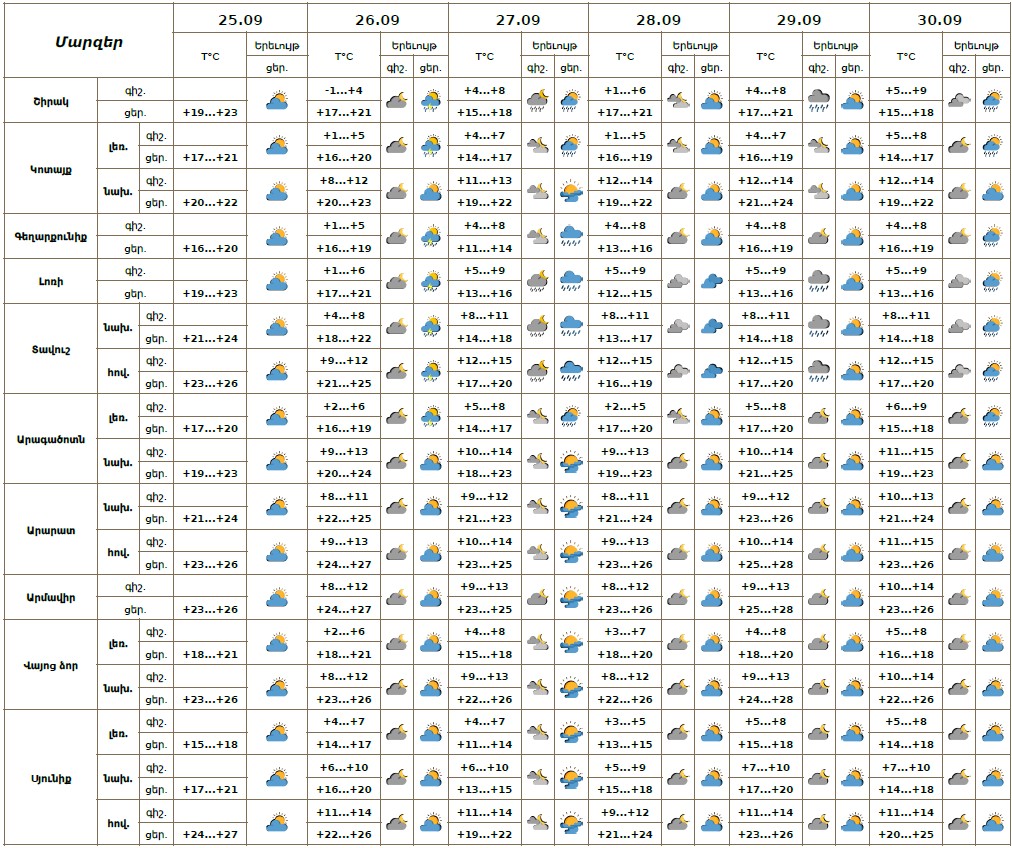The image size is (1012, 848).
Task: Click Shirak's night rain icon under 29.09
Action: pyautogui.click(x=819, y=100)
